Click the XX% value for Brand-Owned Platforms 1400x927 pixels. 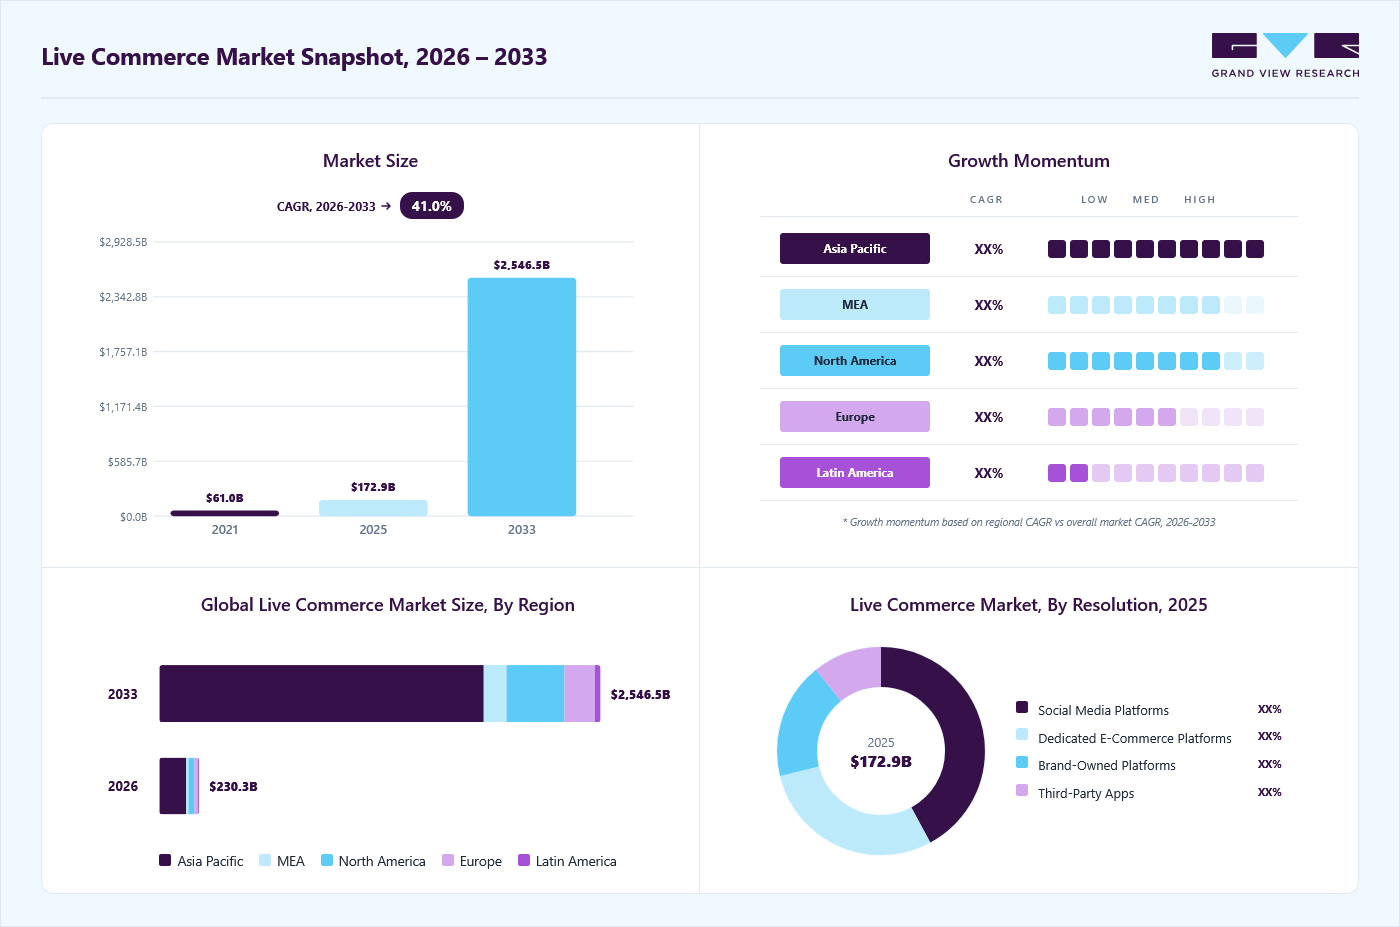(x=1270, y=764)
